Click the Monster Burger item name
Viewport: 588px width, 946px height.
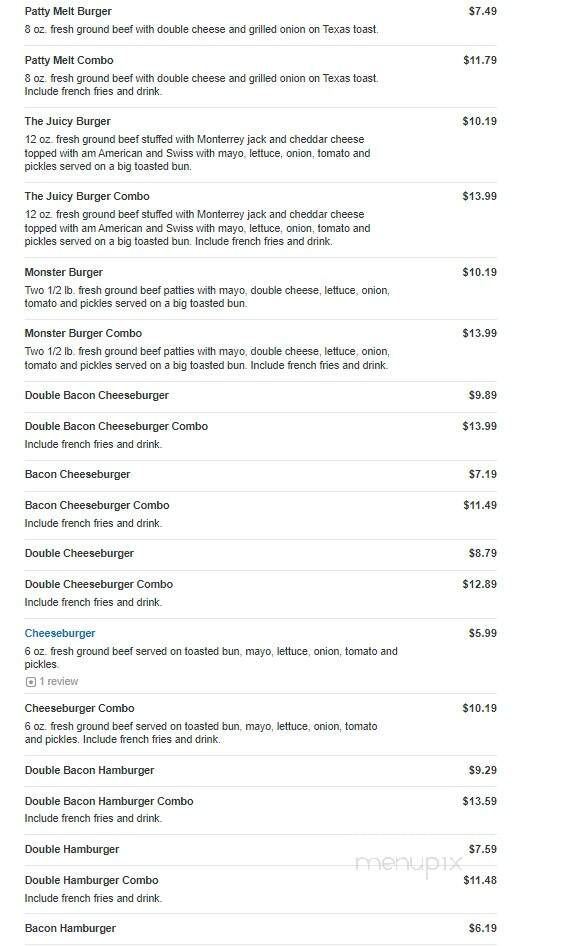pyautogui.click(x=63, y=272)
